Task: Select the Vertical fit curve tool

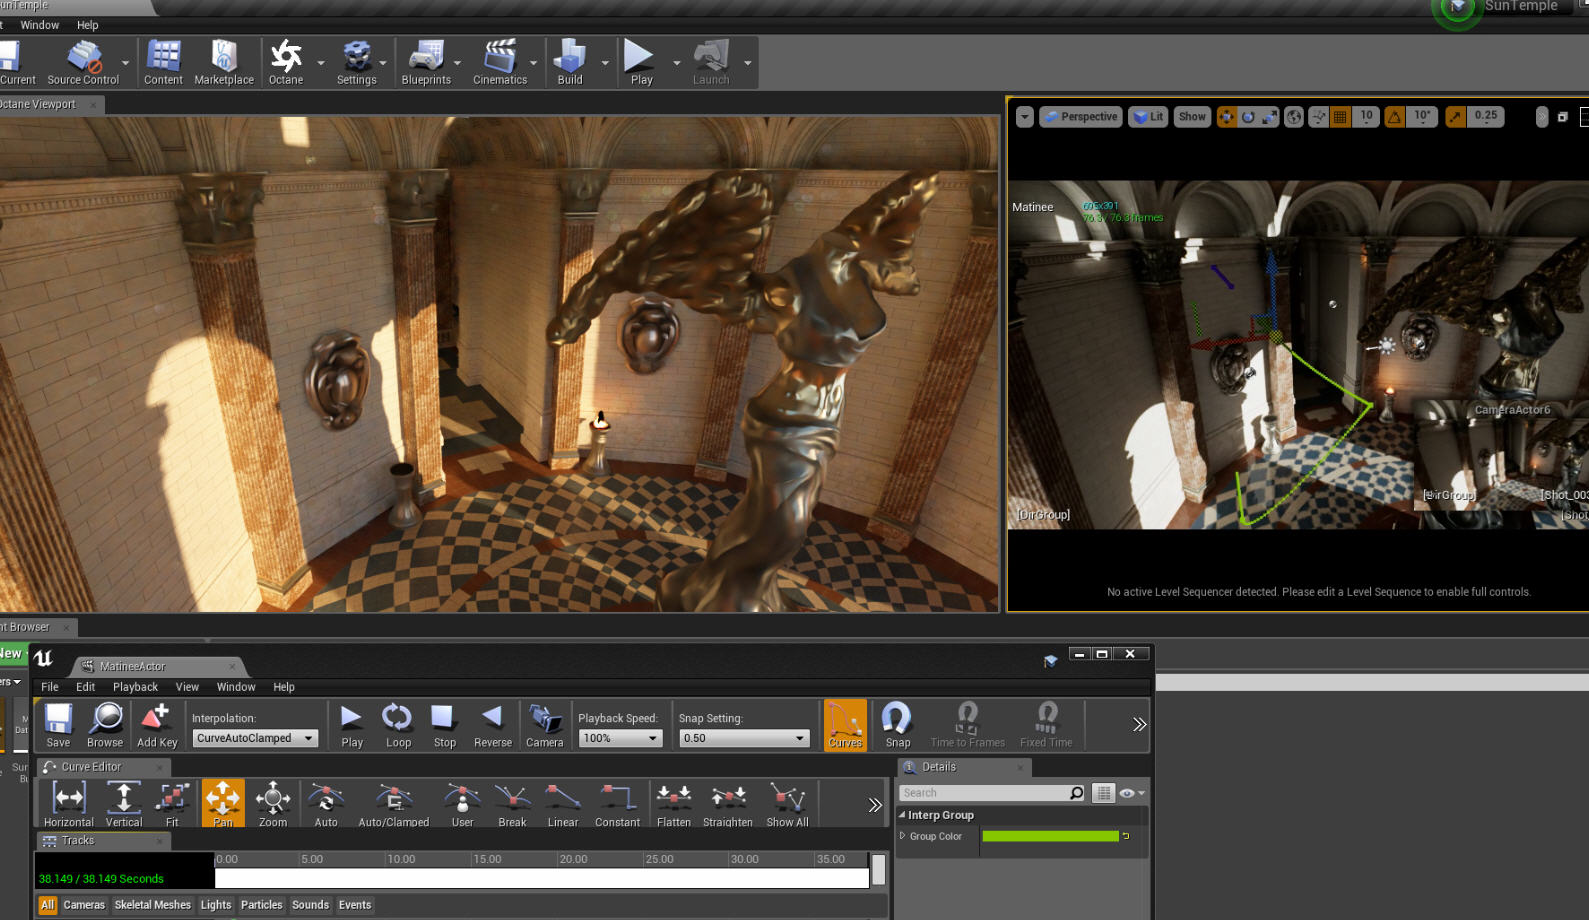Action: (124, 804)
